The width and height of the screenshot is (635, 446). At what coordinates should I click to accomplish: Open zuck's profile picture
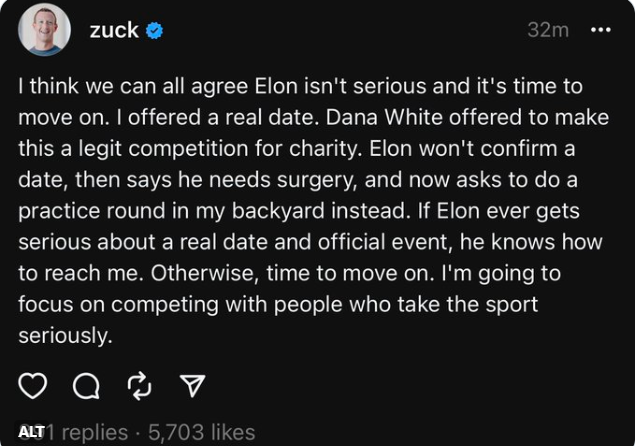pyautogui.click(x=44, y=30)
